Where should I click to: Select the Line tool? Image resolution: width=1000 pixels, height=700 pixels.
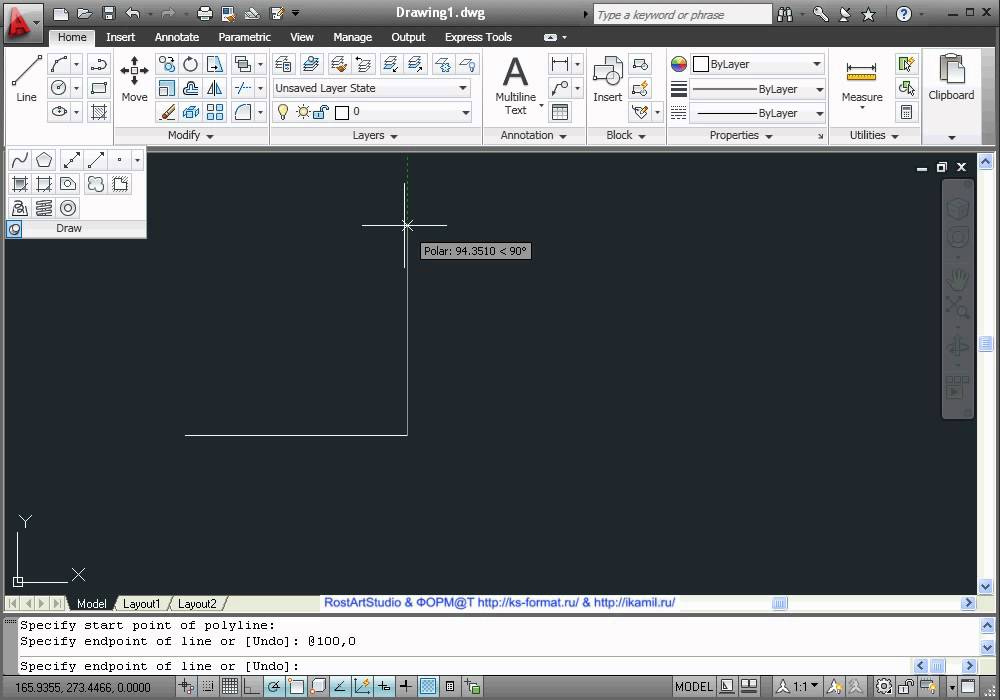point(26,78)
